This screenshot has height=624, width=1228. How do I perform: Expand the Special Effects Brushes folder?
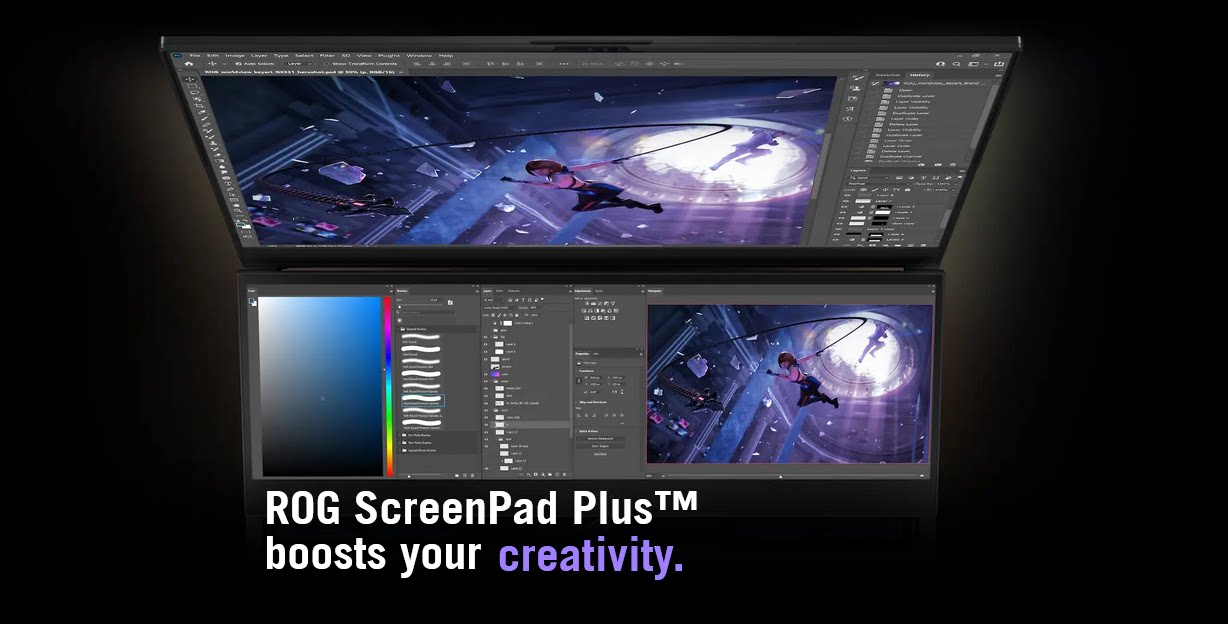coord(400,450)
